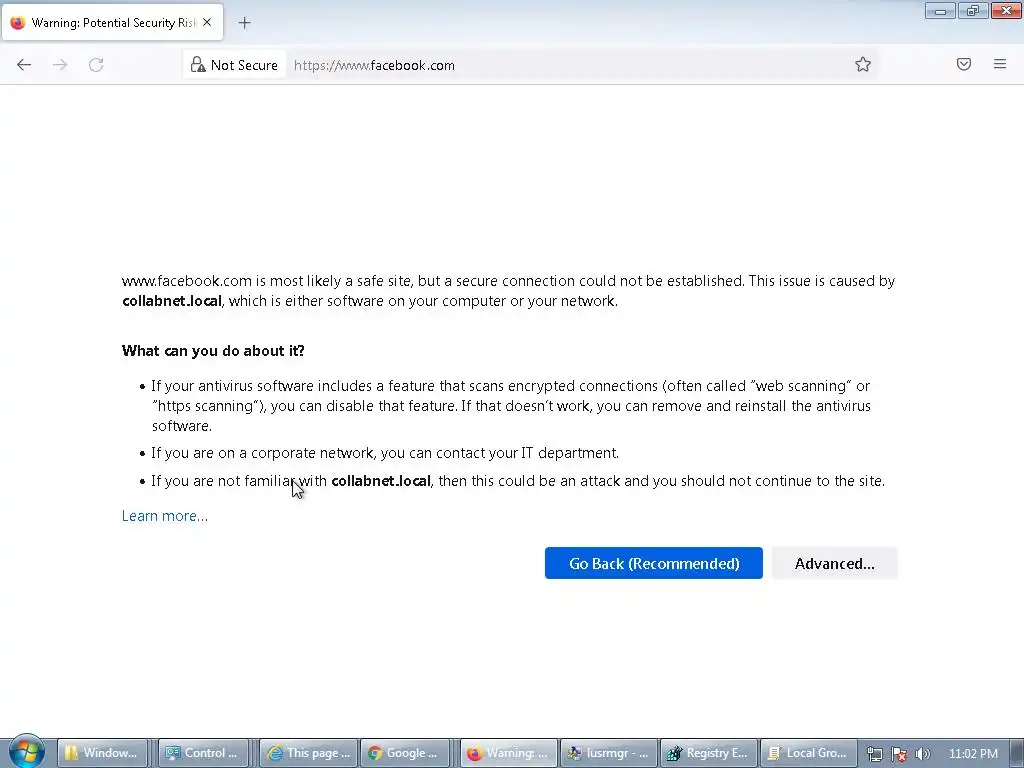Reload the current page
This screenshot has height=768, width=1024.
96,65
